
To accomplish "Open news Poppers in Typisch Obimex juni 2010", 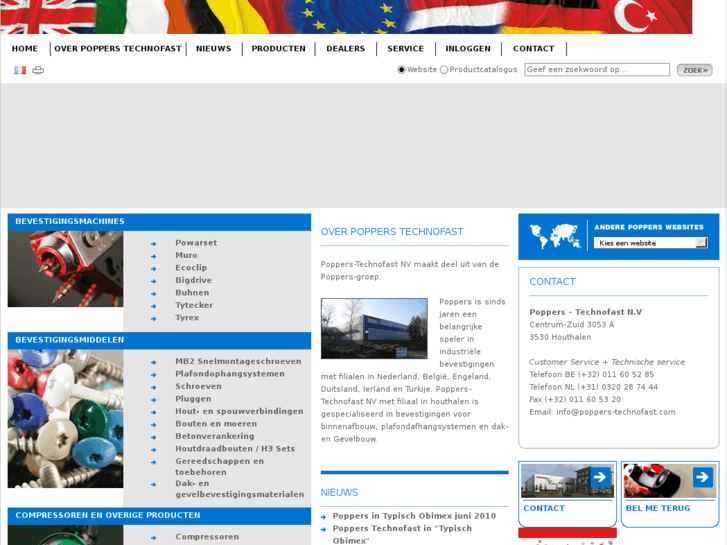I will tap(414, 516).
